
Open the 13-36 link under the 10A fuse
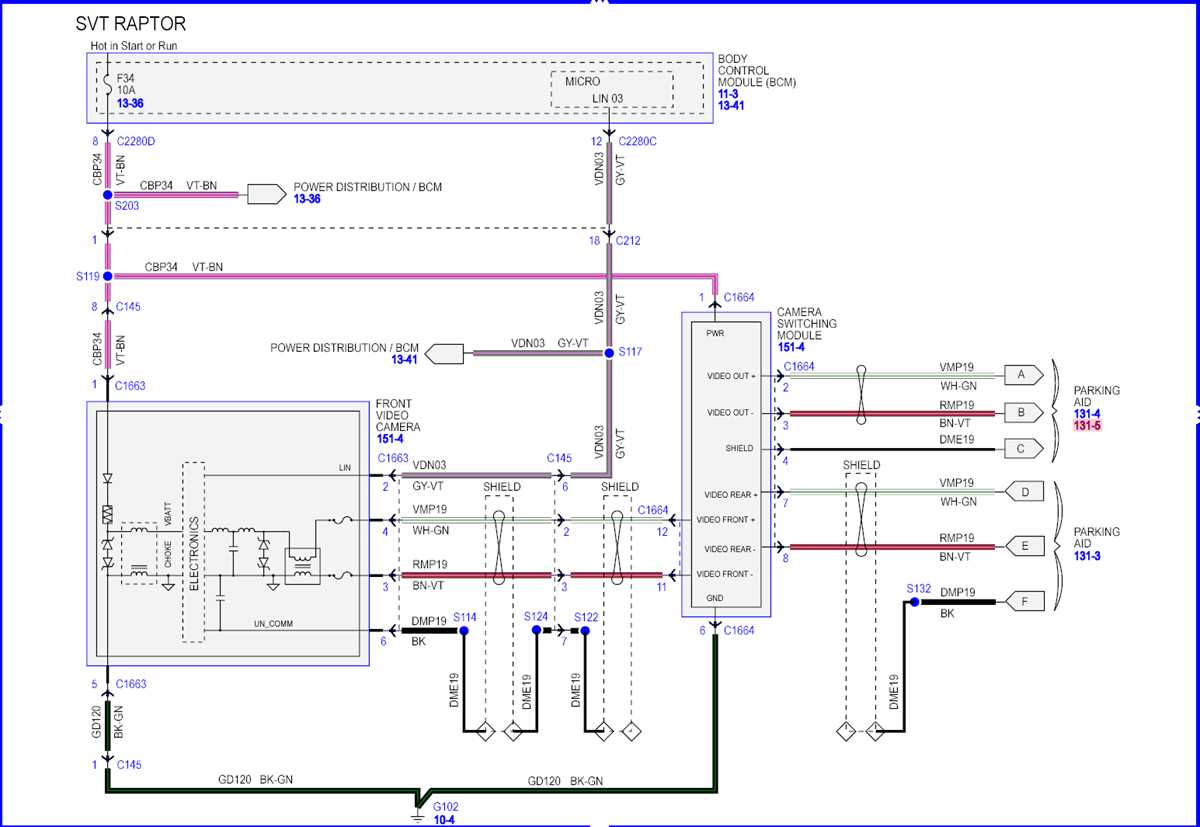130,102
